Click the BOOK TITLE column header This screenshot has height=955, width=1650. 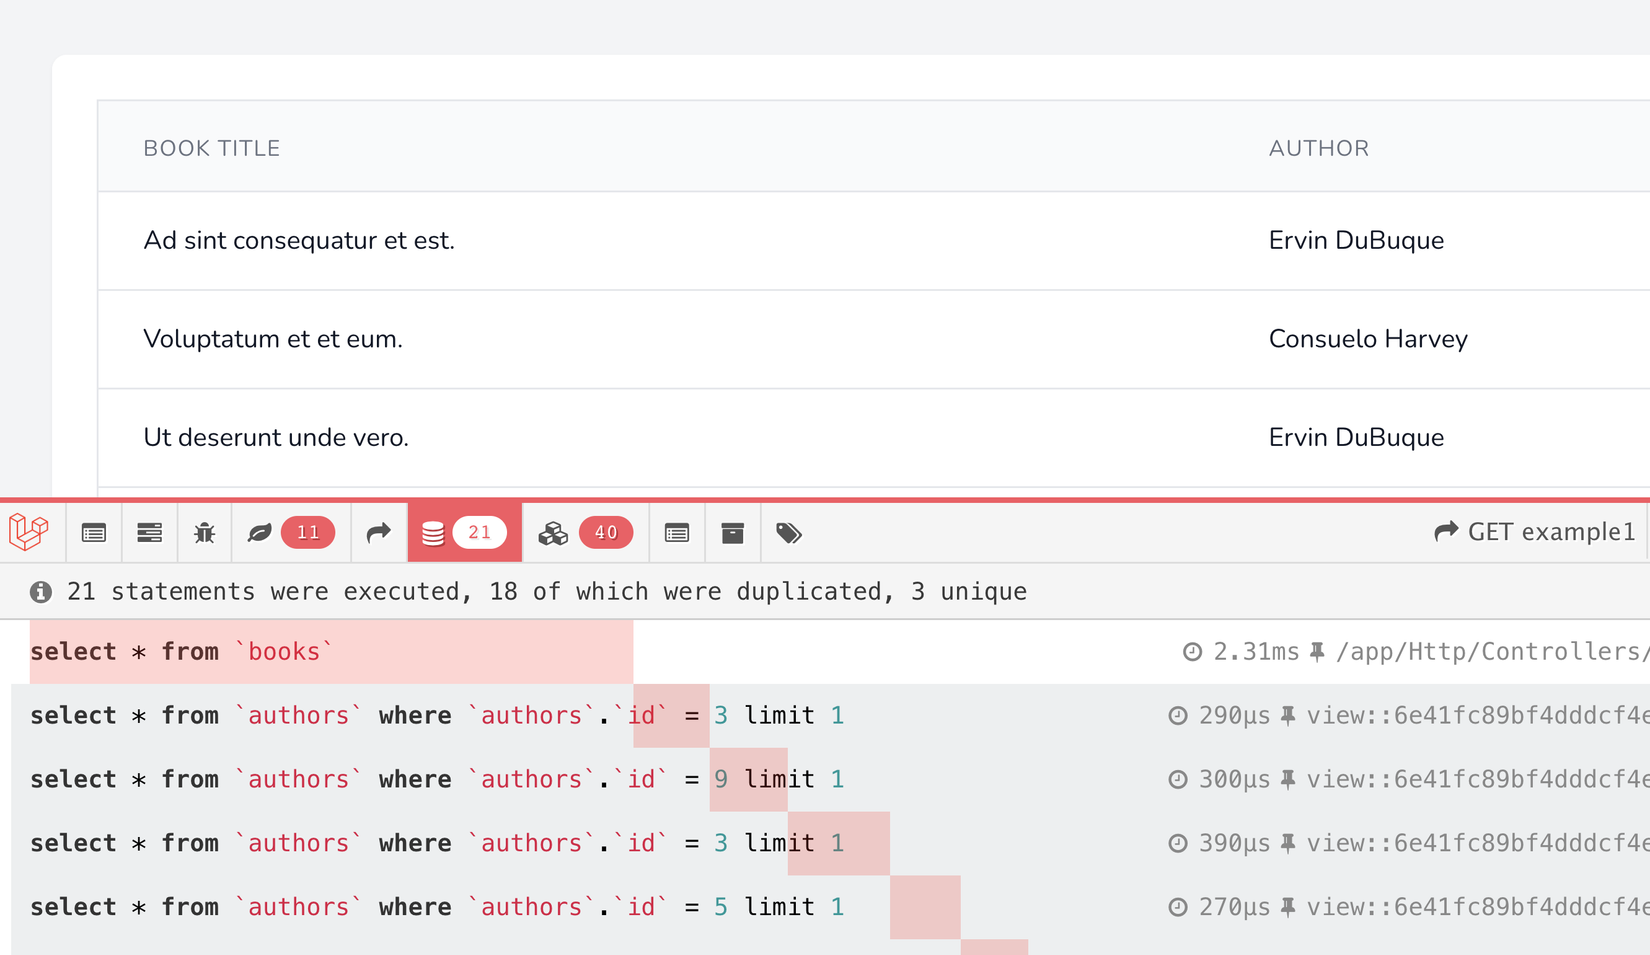pos(212,148)
